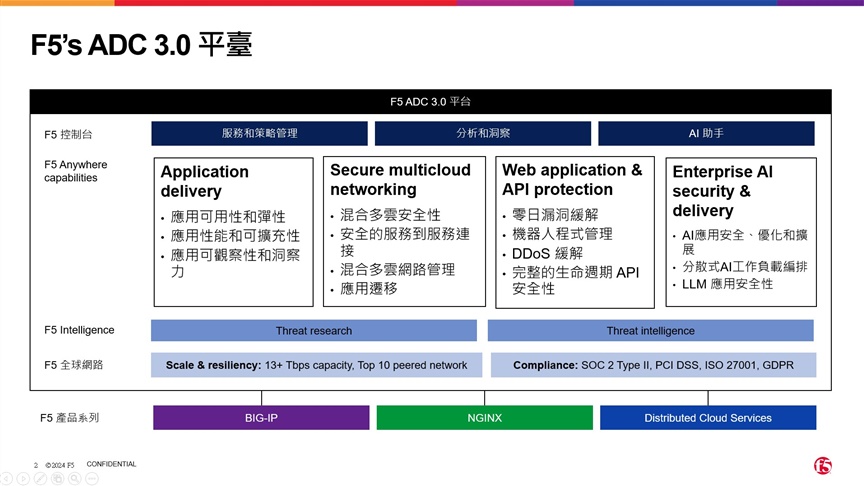Click the Scale & resiliency bar
Screen dimensions: 864x486
pyautogui.click(x=316, y=365)
